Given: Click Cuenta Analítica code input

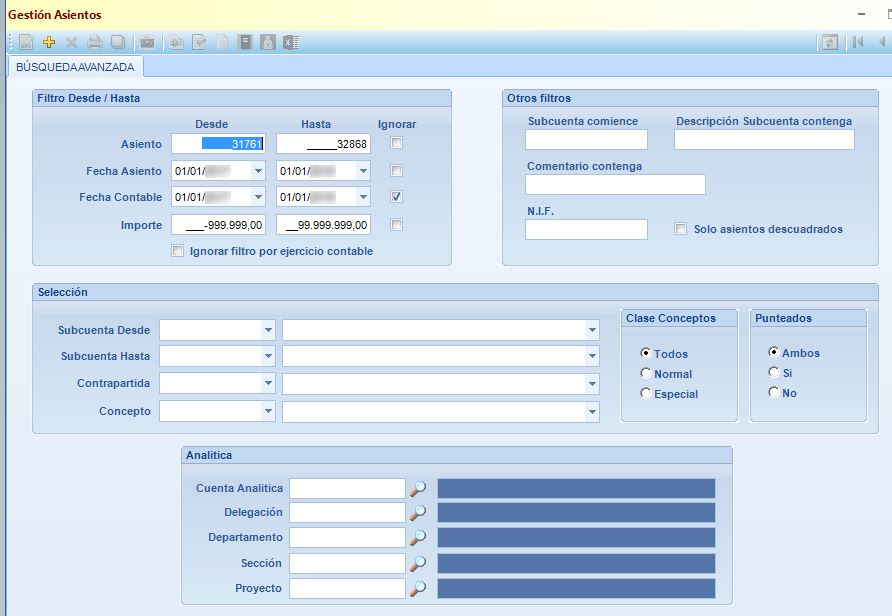Looking at the screenshot, I should click(x=347, y=489).
